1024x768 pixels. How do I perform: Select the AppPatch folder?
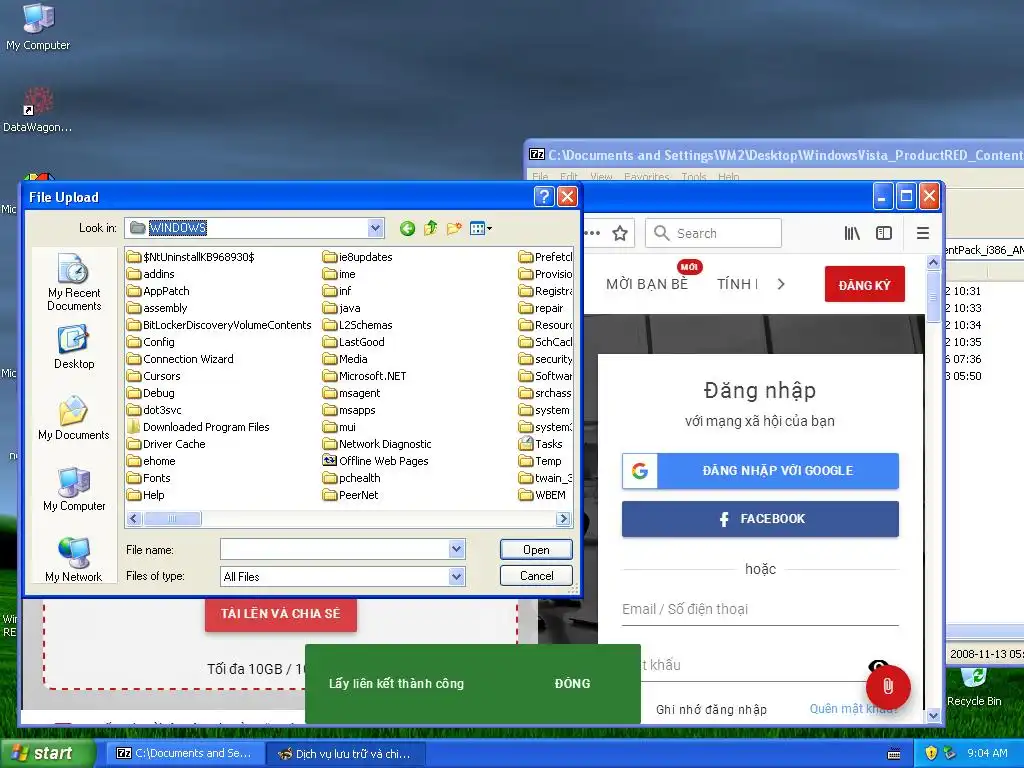(x=159, y=291)
